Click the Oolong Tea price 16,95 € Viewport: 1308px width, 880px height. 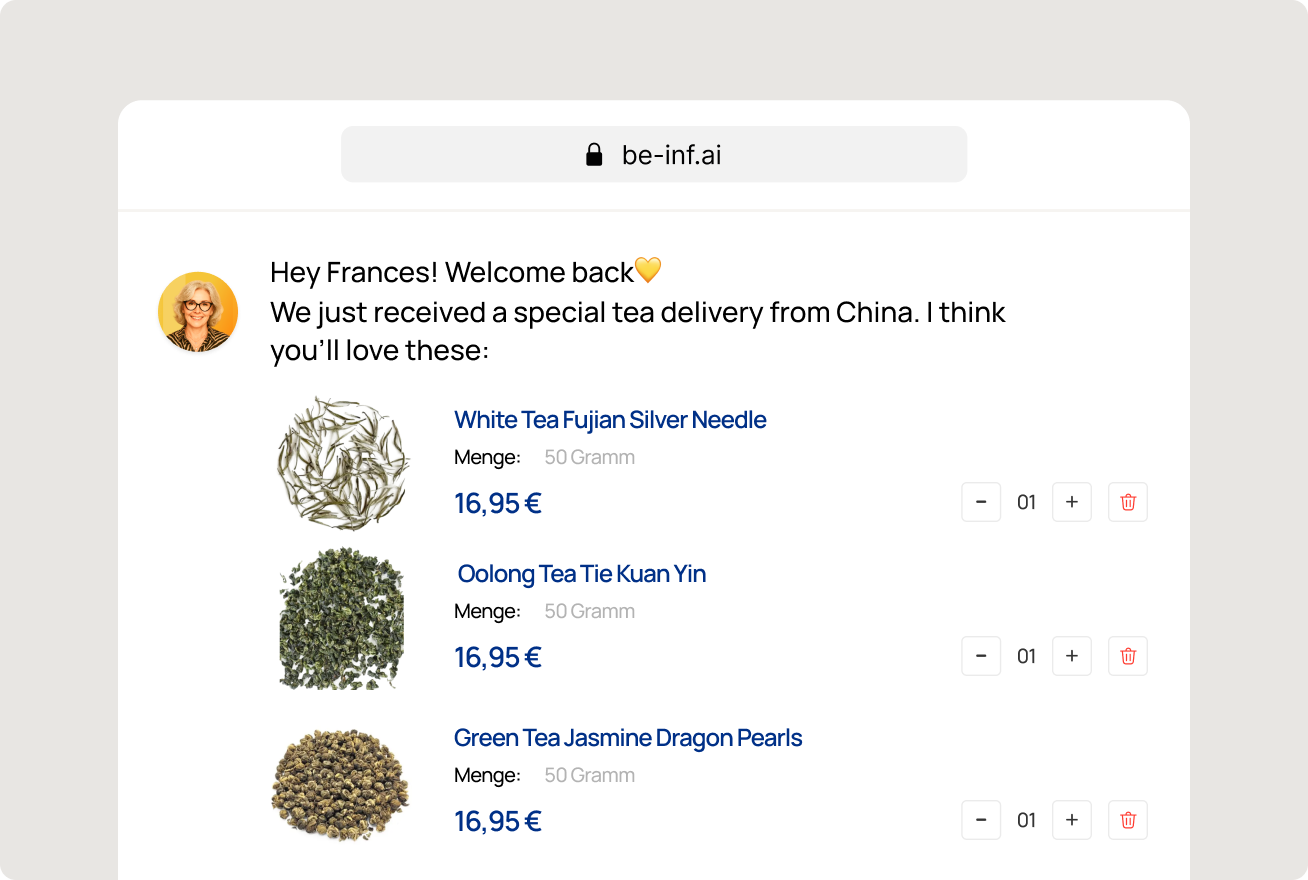pyautogui.click(x=498, y=657)
